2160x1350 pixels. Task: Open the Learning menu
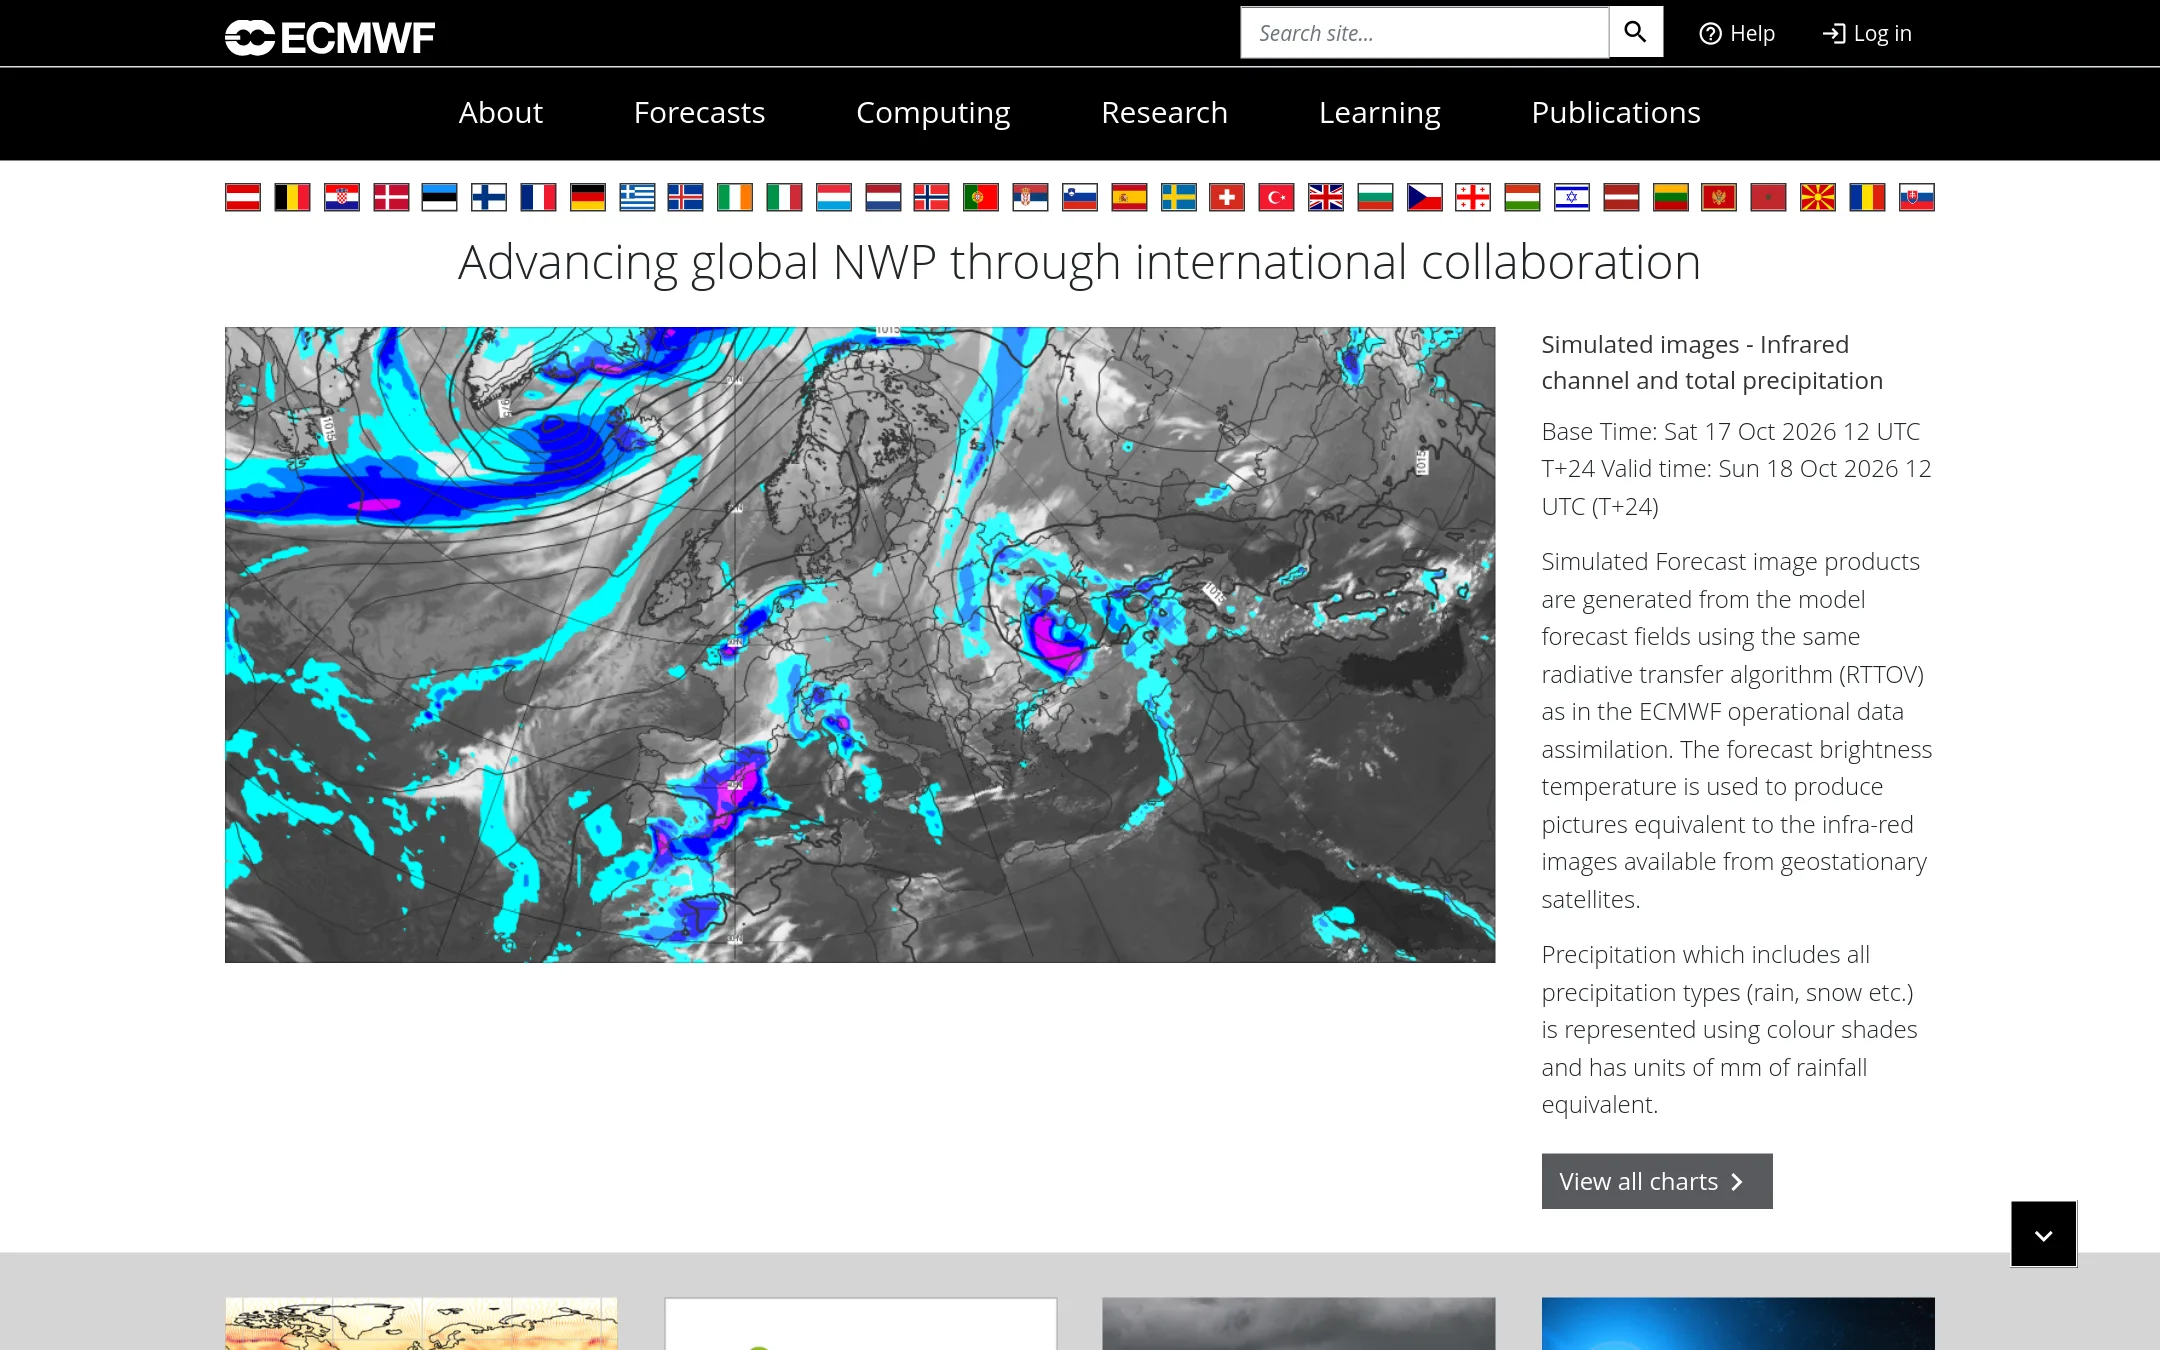click(1379, 112)
